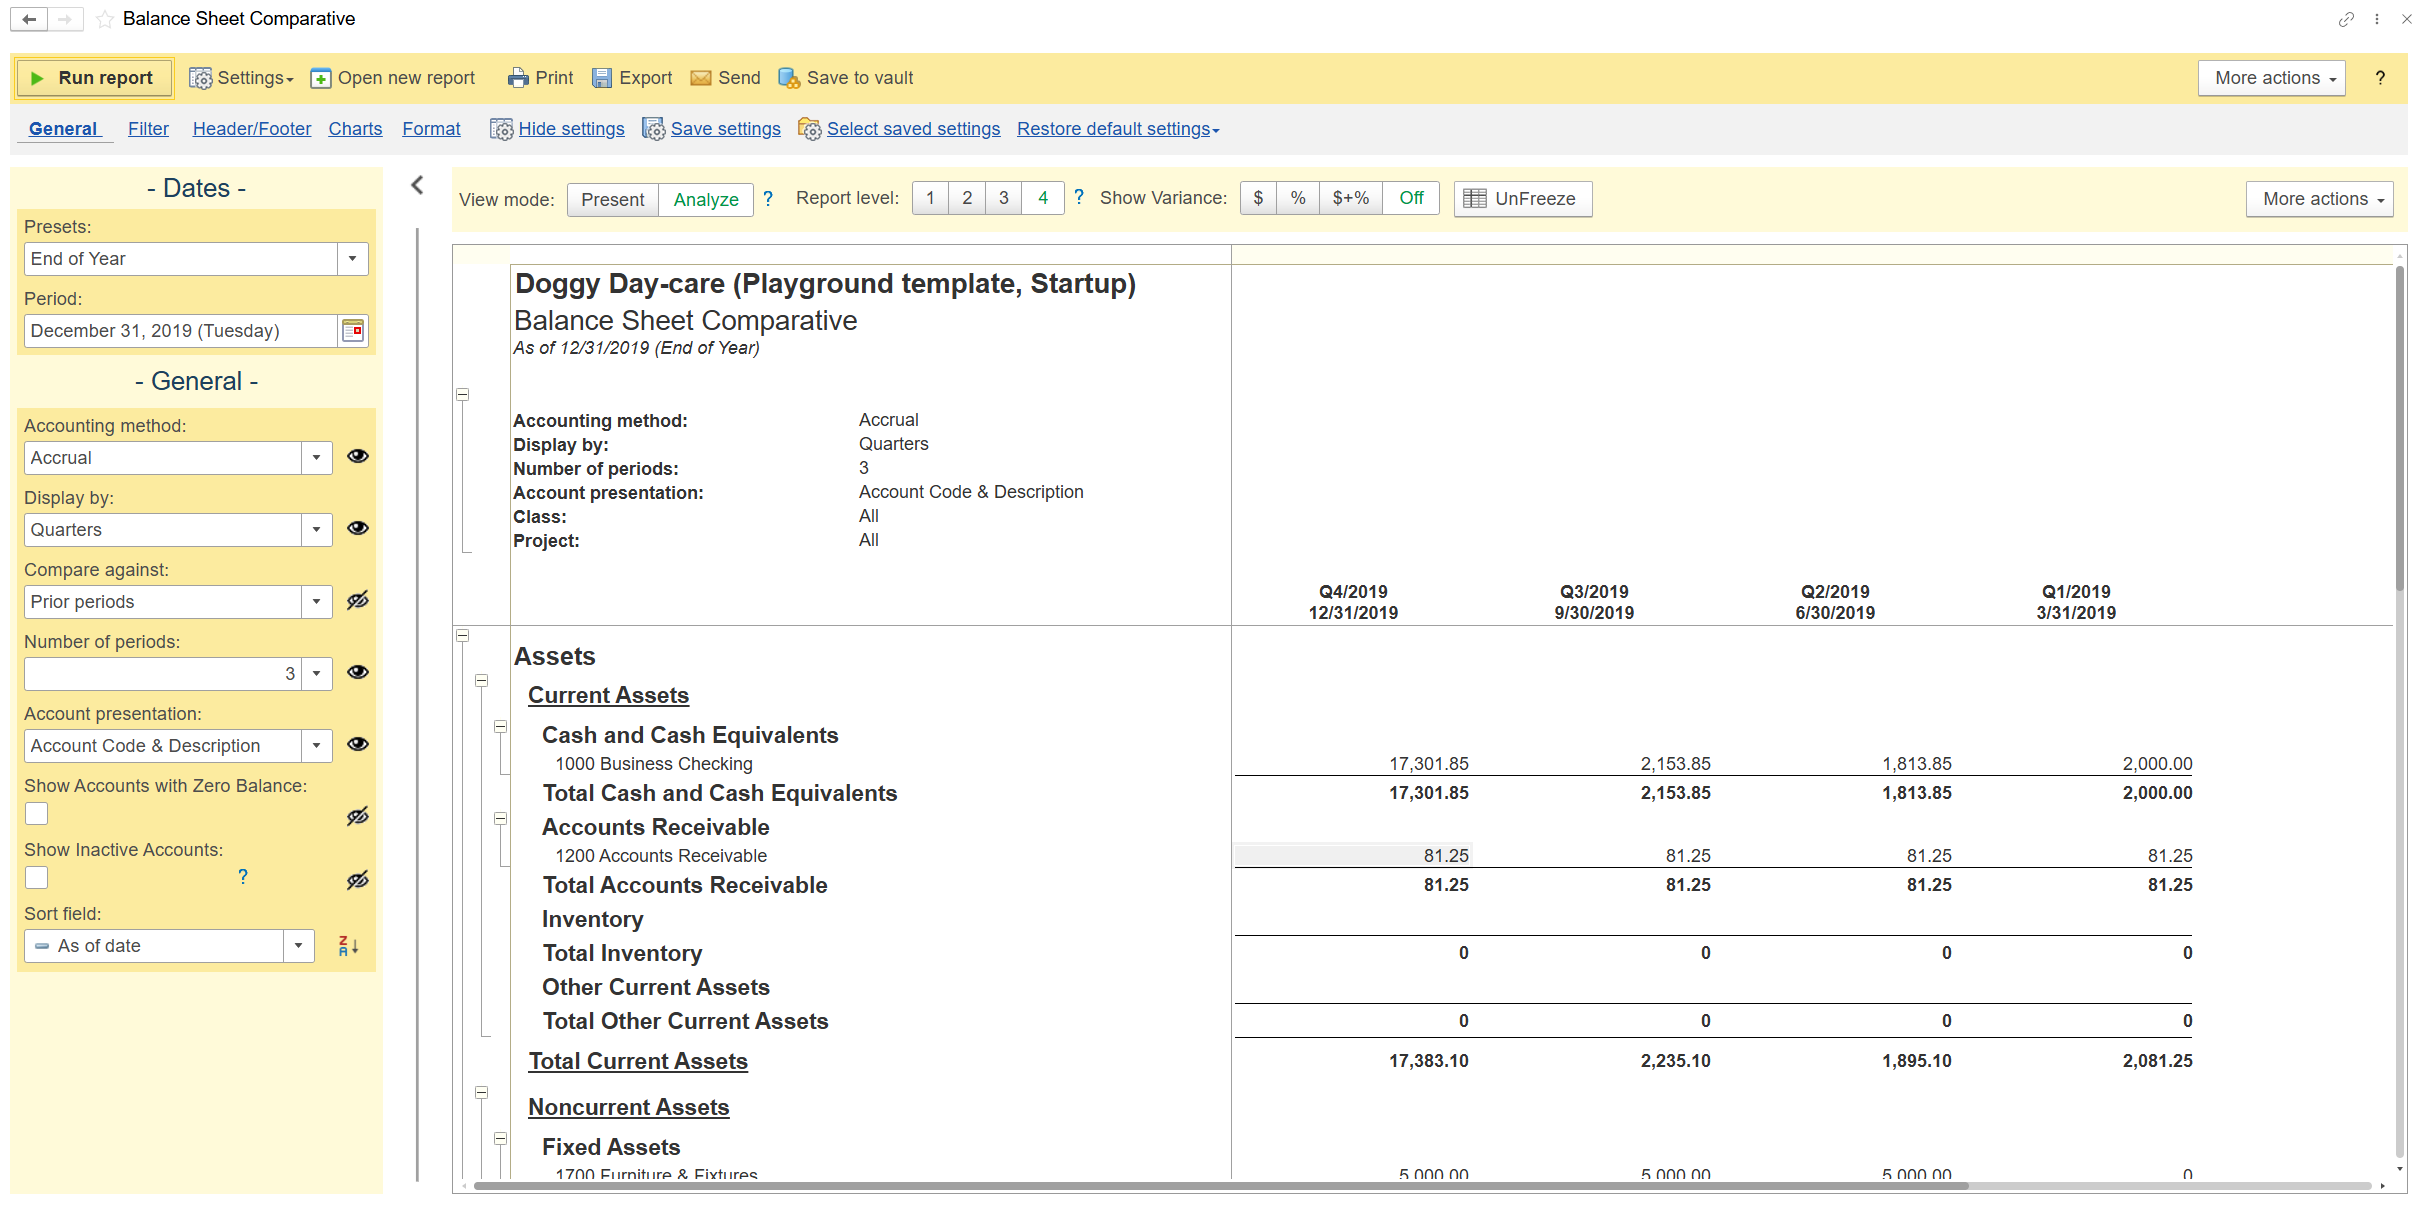The height and width of the screenshot is (1206, 2423).
Task: Expand the Display by Quarters dropdown
Action: click(x=316, y=530)
